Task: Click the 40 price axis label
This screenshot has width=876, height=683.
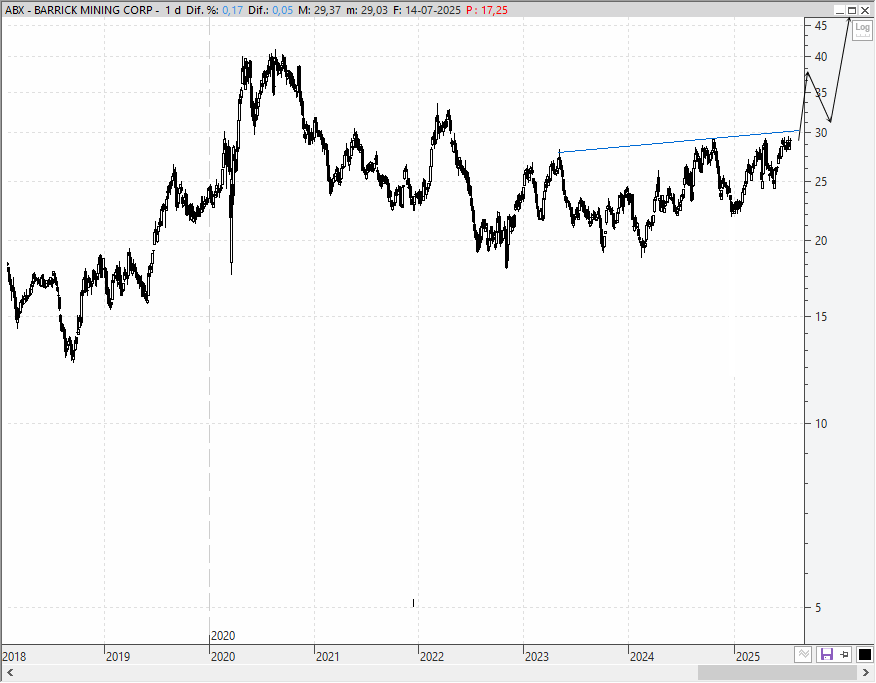Action: click(x=821, y=56)
